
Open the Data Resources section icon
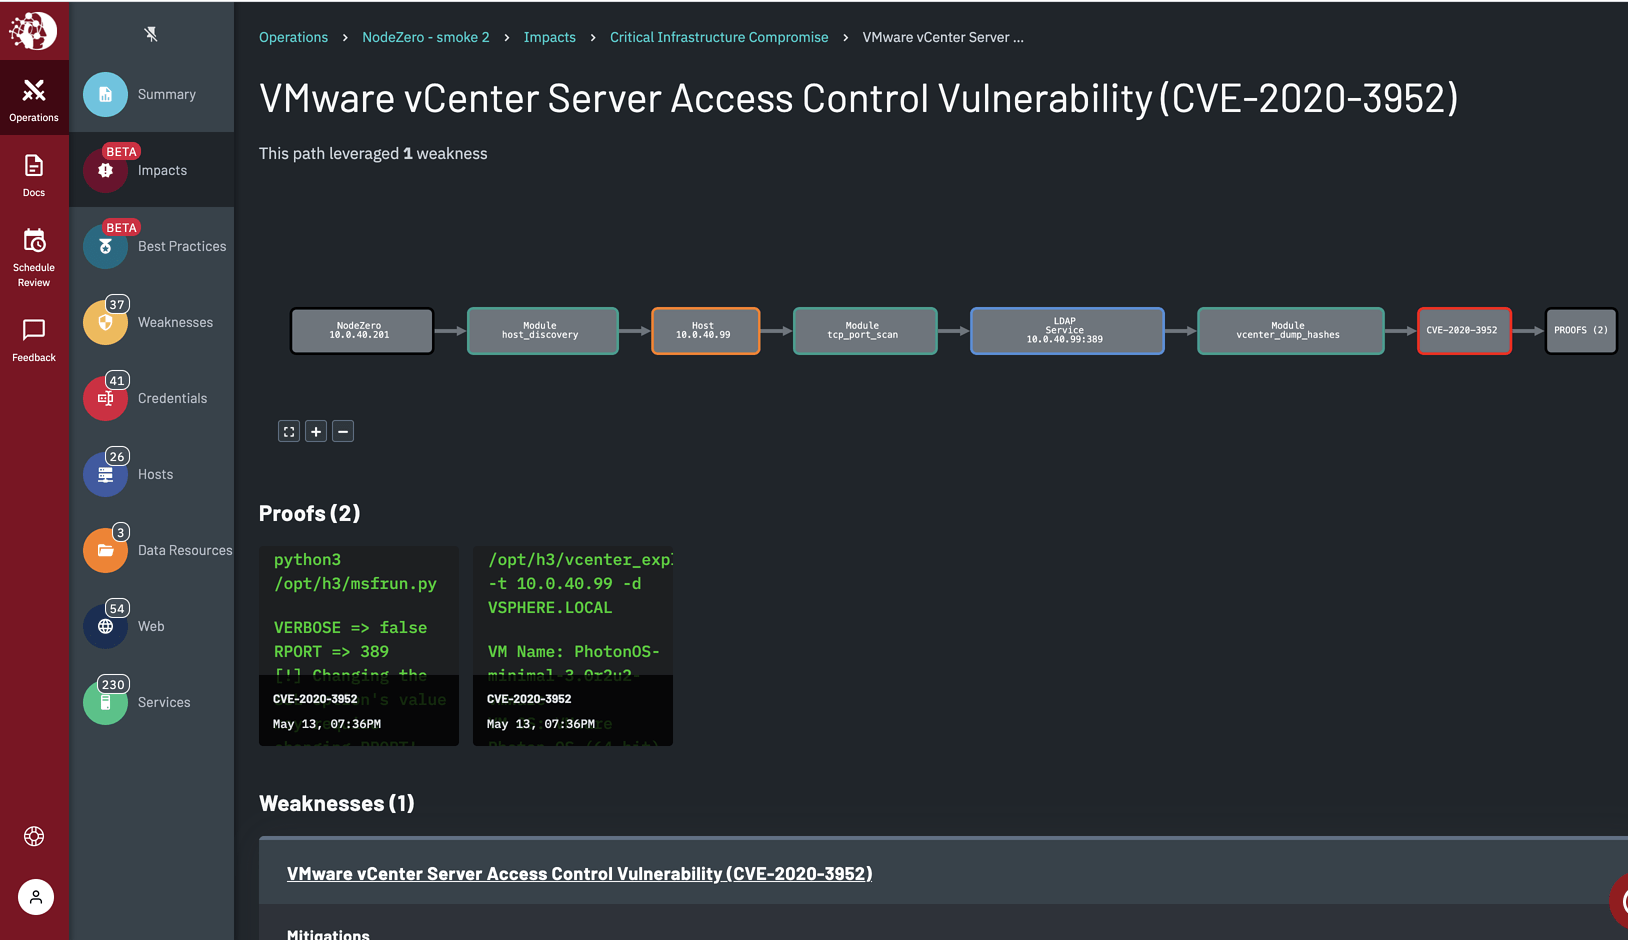106,550
